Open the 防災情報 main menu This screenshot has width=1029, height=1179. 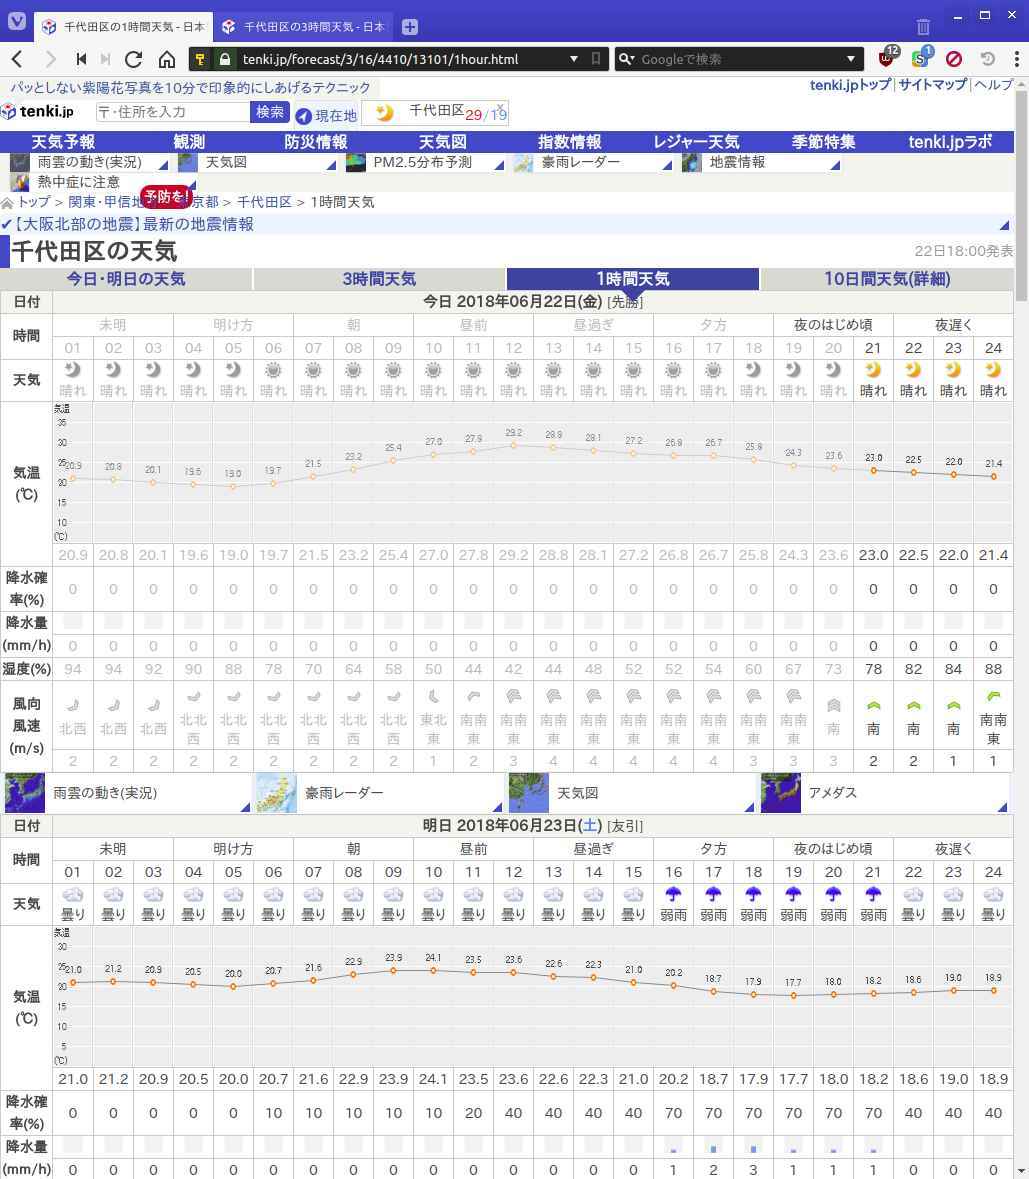tap(316, 142)
